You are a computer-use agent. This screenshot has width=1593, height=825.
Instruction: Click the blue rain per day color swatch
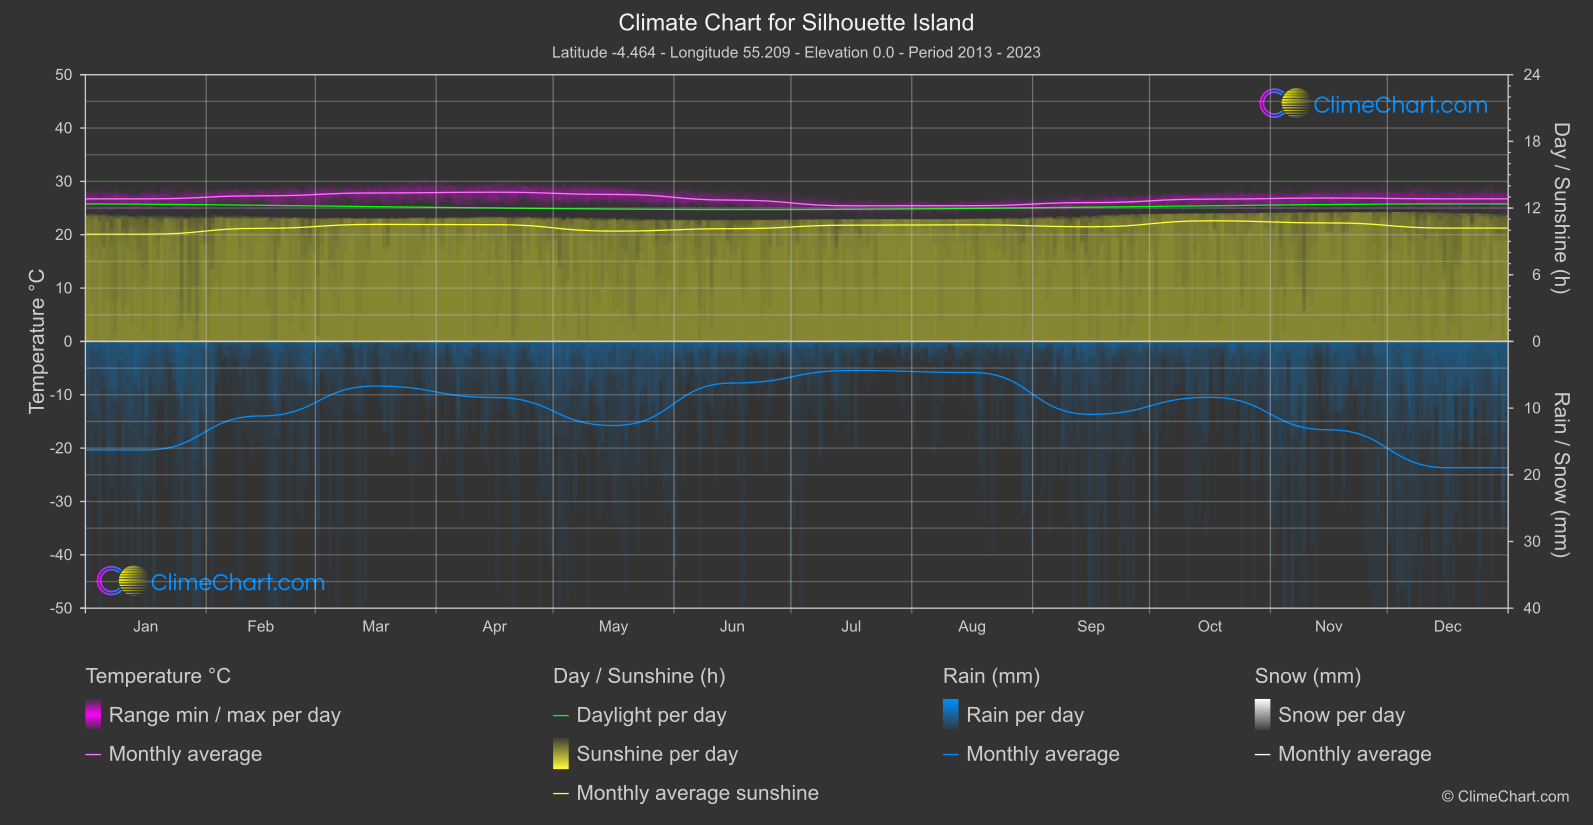pyautogui.click(x=951, y=714)
